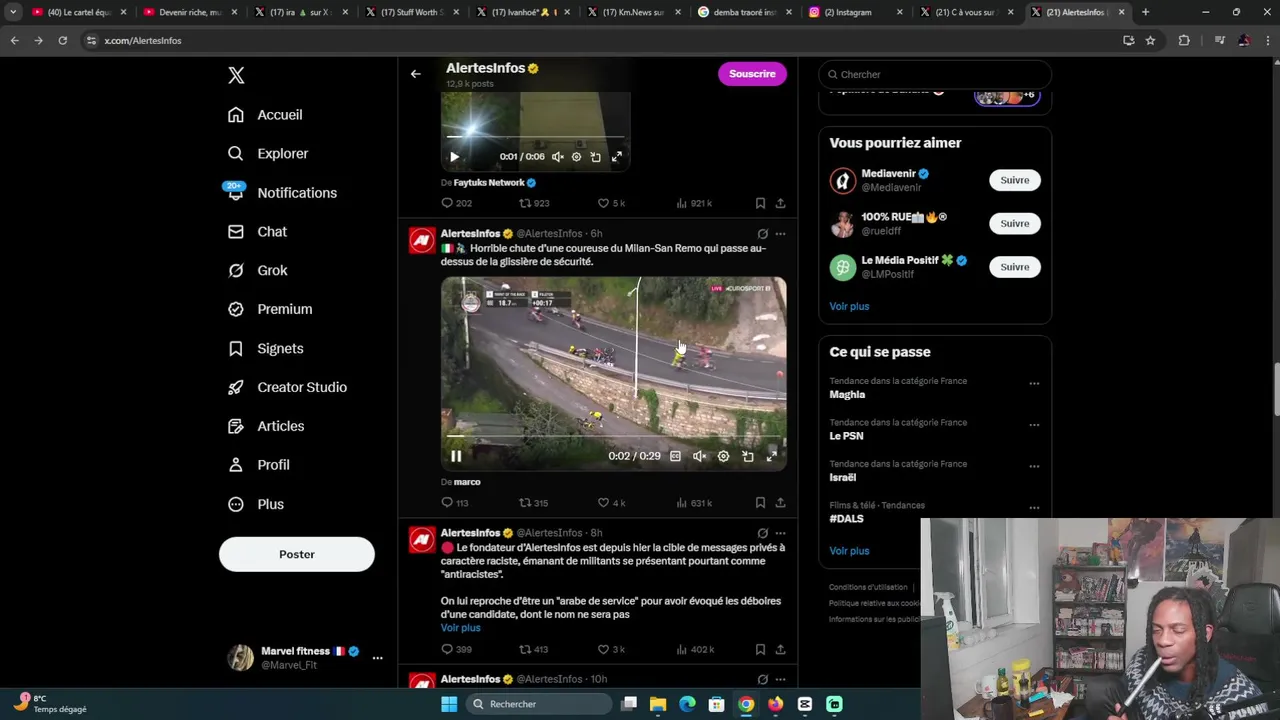This screenshot has width=1280, height=720.
Task: Open Marvel fitness account menu dots
Action: 377,658
